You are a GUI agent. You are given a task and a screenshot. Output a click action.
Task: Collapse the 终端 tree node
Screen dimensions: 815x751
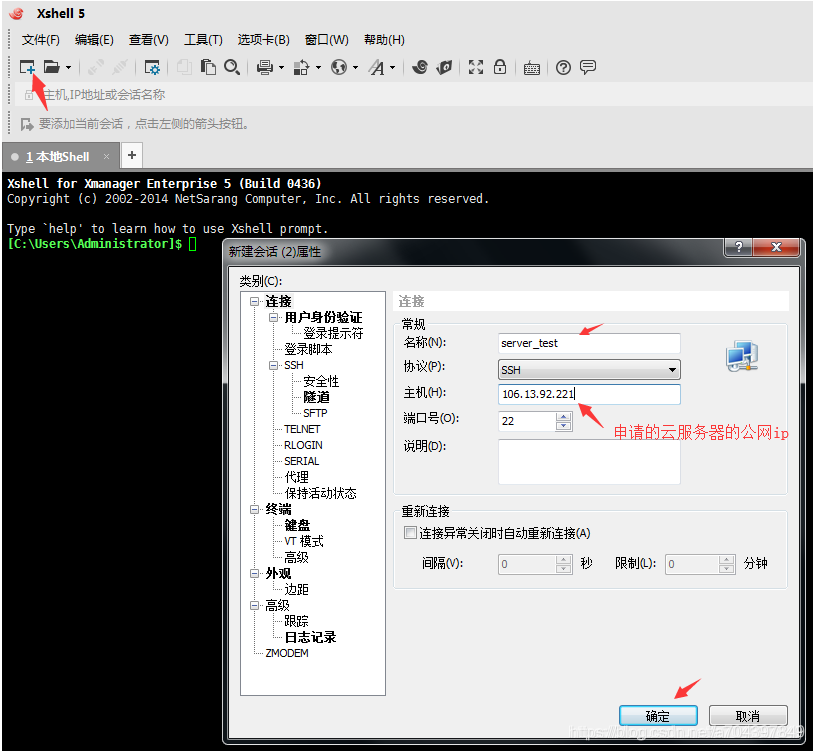click(254, 509)
